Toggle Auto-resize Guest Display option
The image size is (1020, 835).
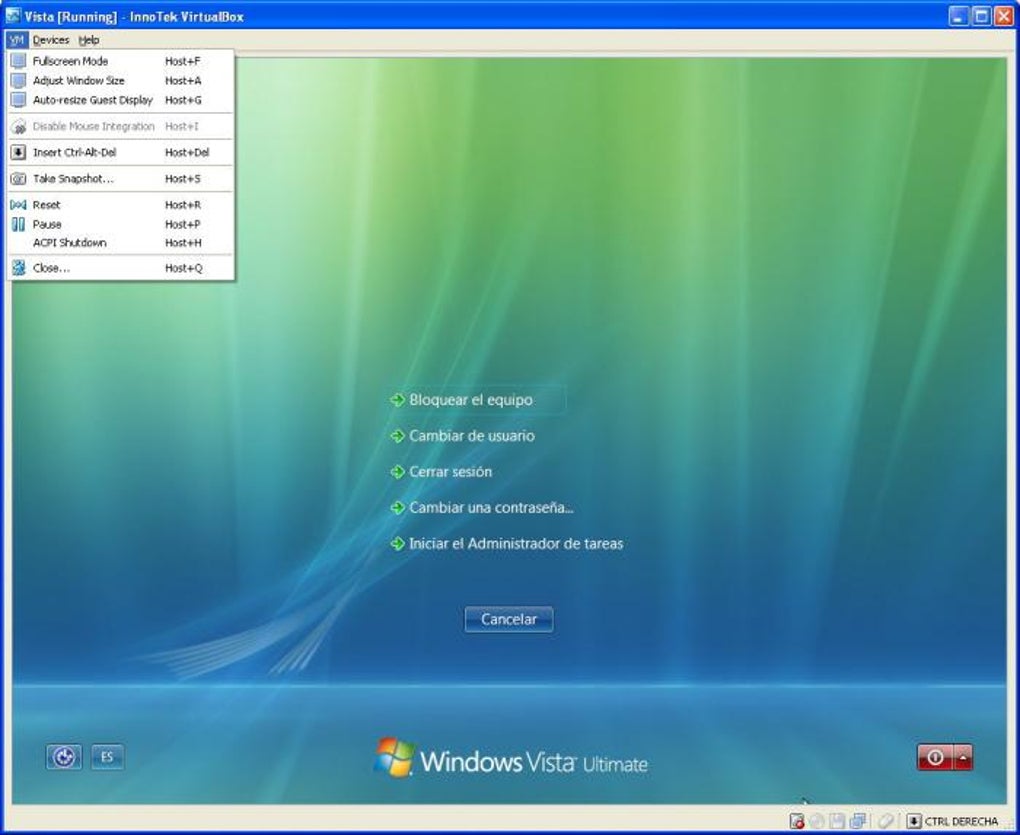click(x=120, y=100)
